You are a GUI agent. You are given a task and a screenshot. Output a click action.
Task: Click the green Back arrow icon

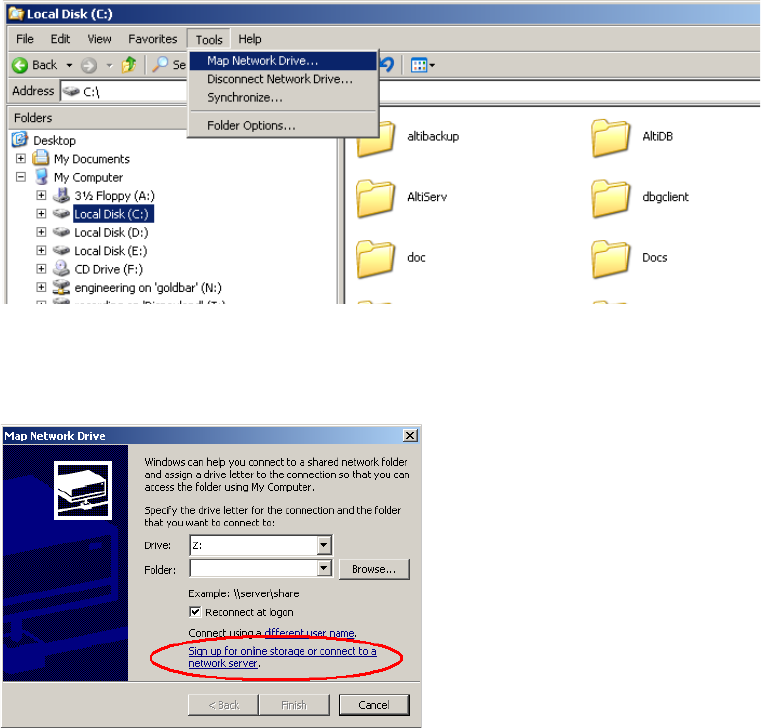click(x=20, y=65)
